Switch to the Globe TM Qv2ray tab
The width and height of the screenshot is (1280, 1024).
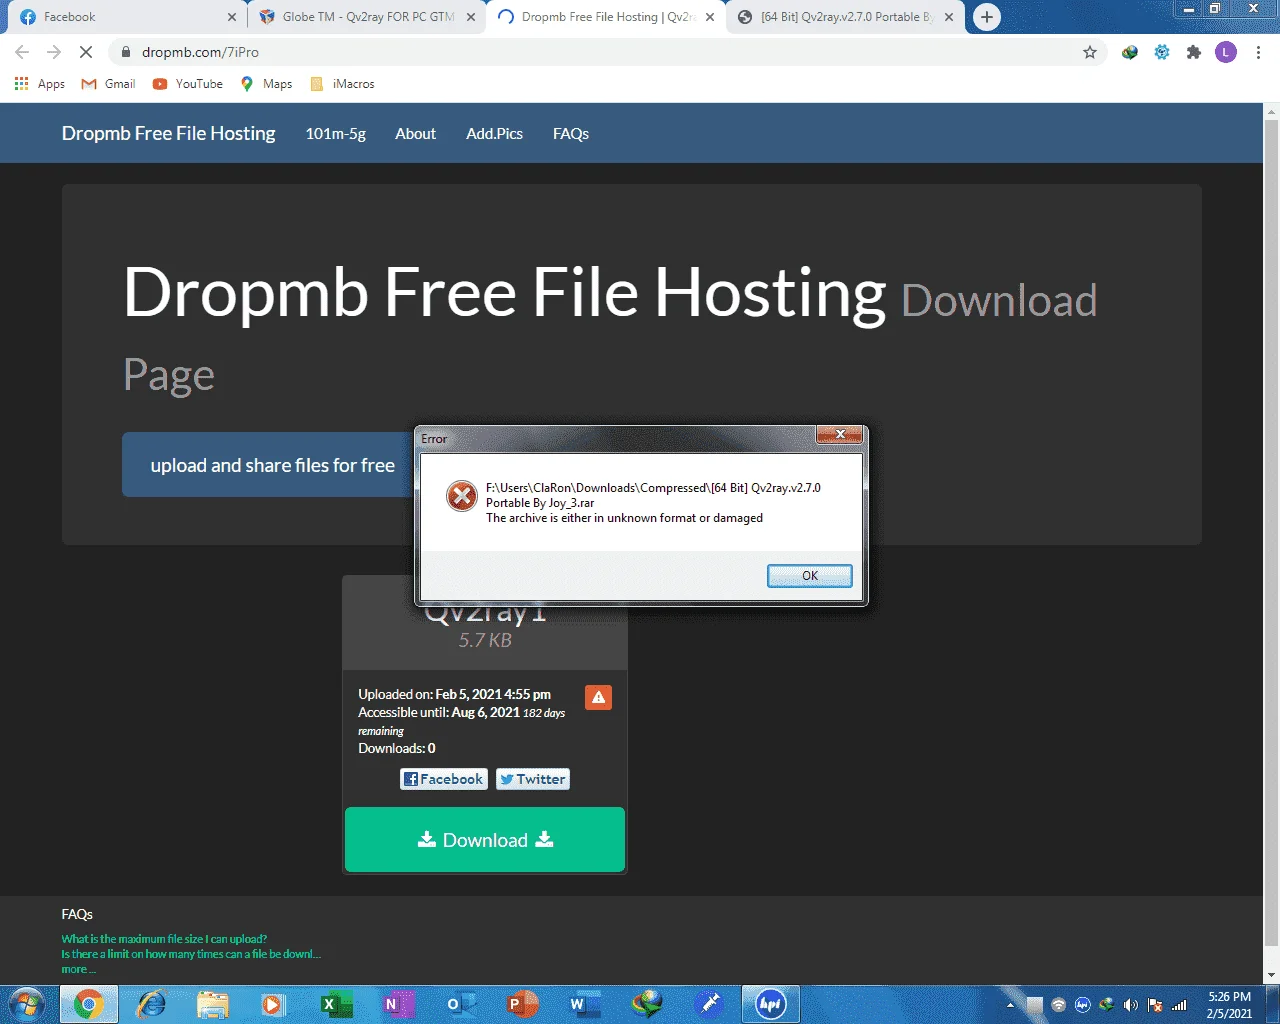[366, 17]
